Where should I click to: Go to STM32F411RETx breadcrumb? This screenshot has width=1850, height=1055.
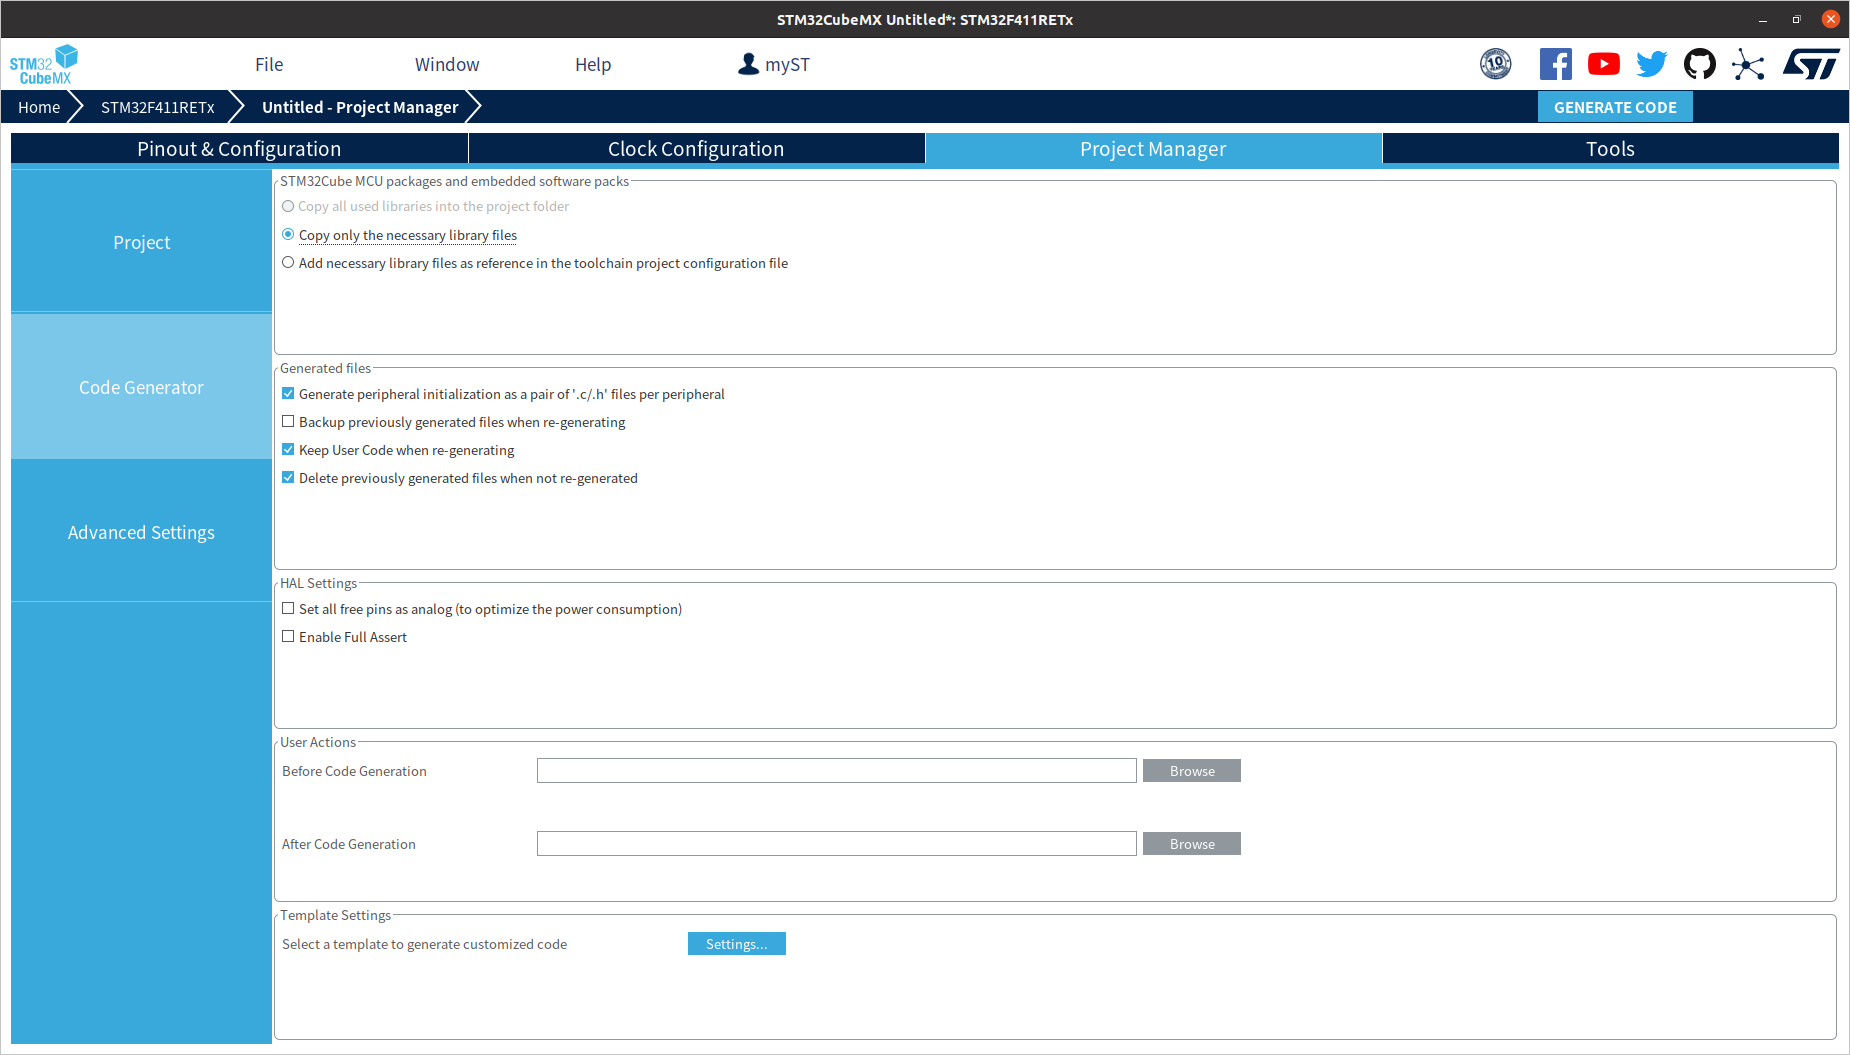(158, 107)
